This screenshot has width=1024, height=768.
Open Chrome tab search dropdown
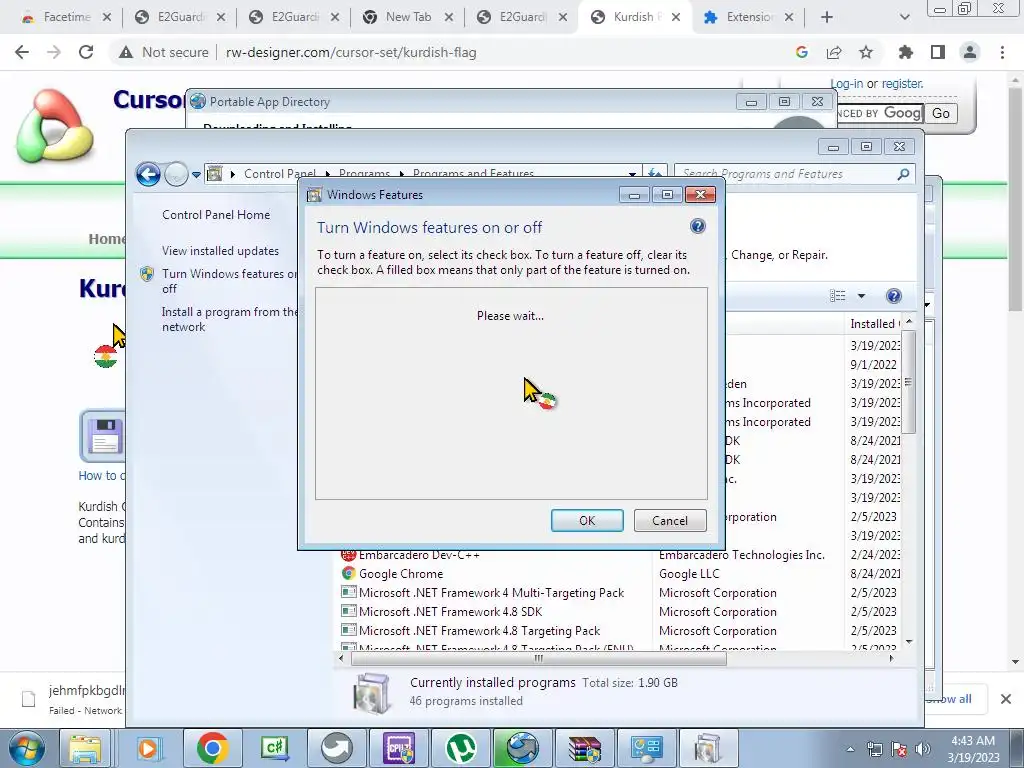(x=904, y=18)
